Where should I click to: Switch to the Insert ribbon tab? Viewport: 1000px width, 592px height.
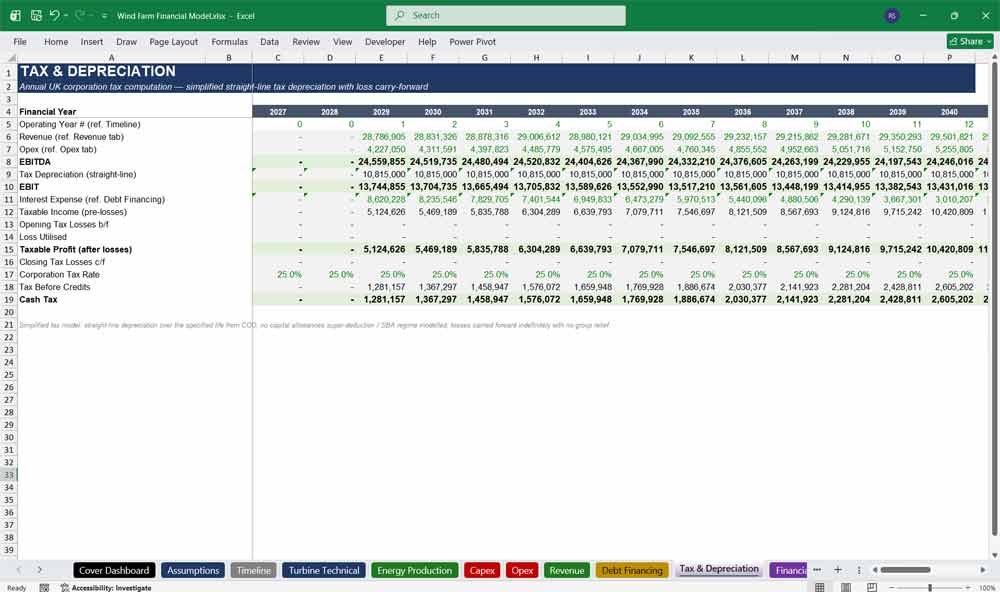click(x=92, y=41)
